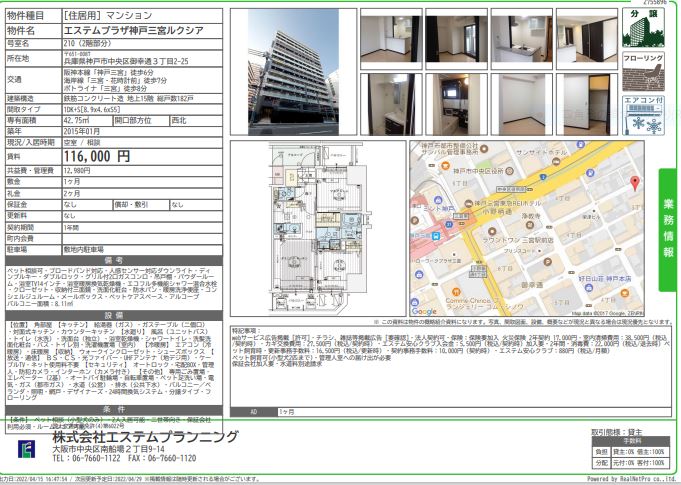Open the building exterior photo
This screenshot has height=485, width=681.
point(293,72)
